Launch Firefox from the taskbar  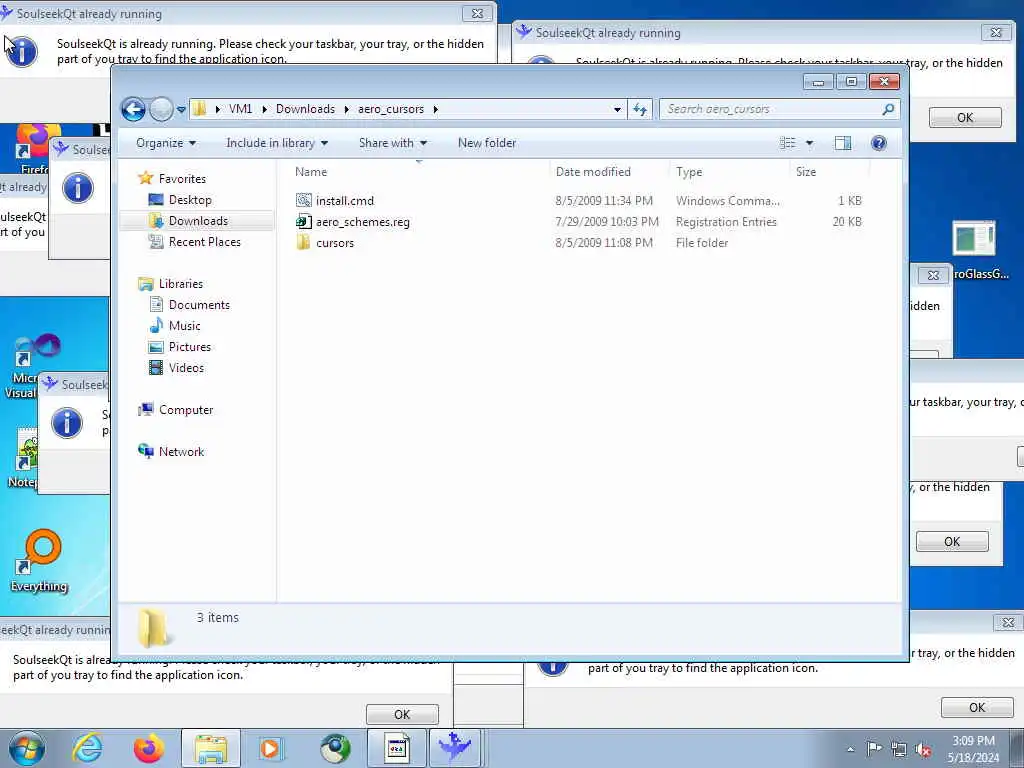point(149,748)
